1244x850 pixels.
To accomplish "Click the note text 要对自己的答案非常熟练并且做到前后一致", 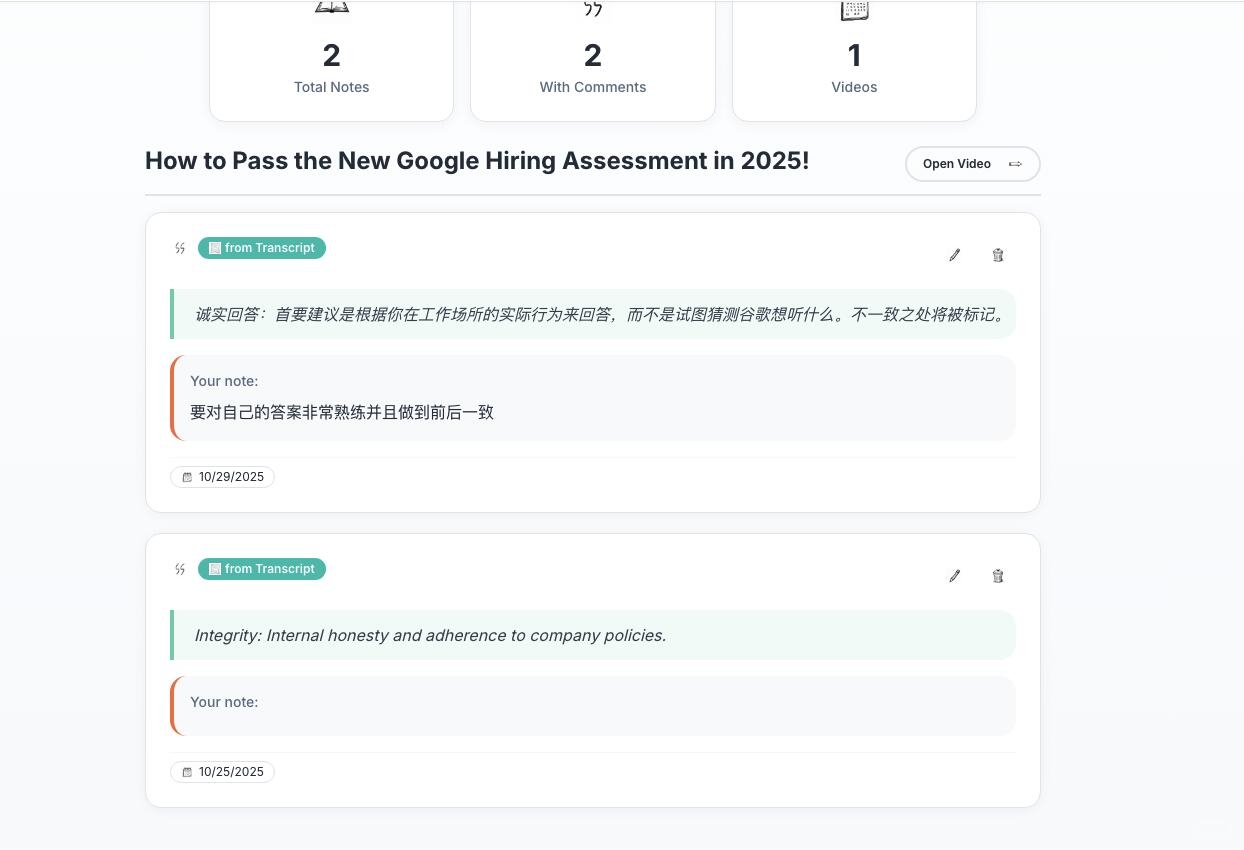I will click(x=342, y=412).
